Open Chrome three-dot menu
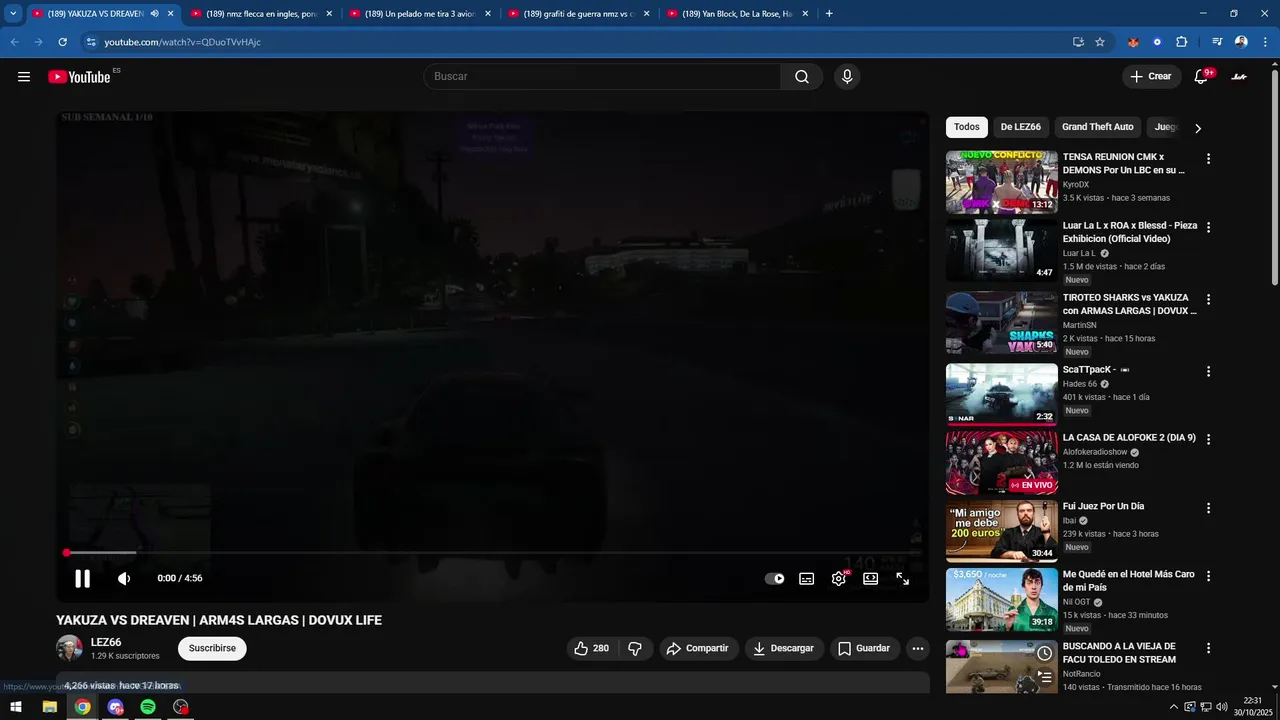This screenshot has height=720, width=1280. coord(1266,42)
